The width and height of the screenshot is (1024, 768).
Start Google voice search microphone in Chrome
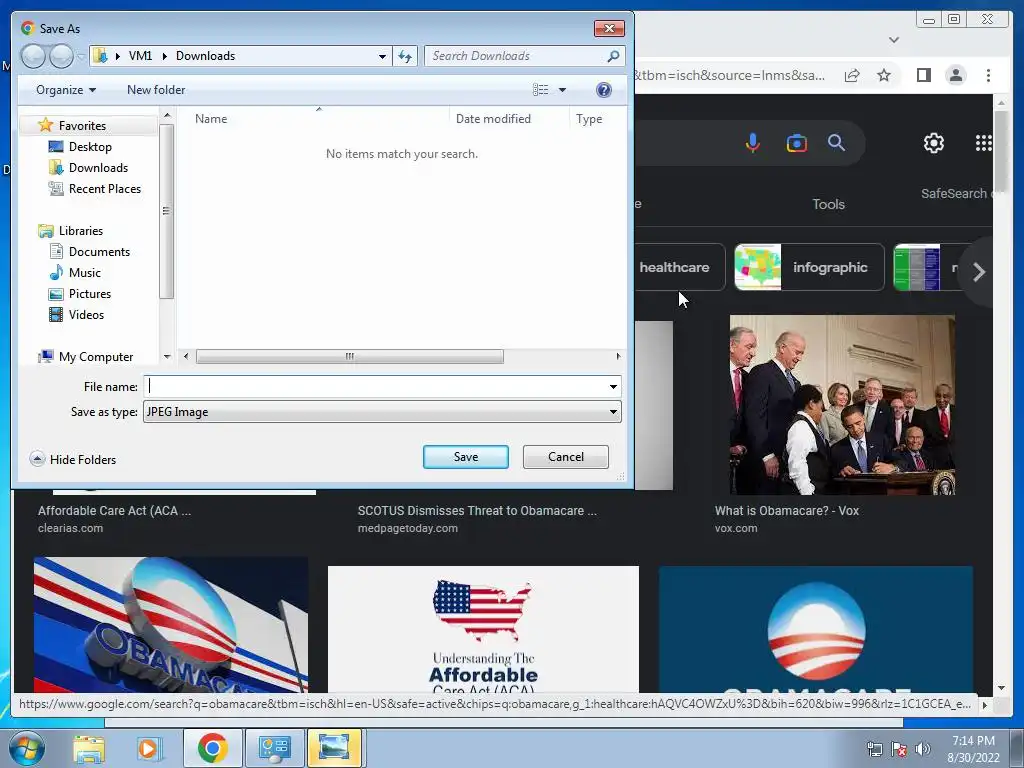tap(752, 142)
